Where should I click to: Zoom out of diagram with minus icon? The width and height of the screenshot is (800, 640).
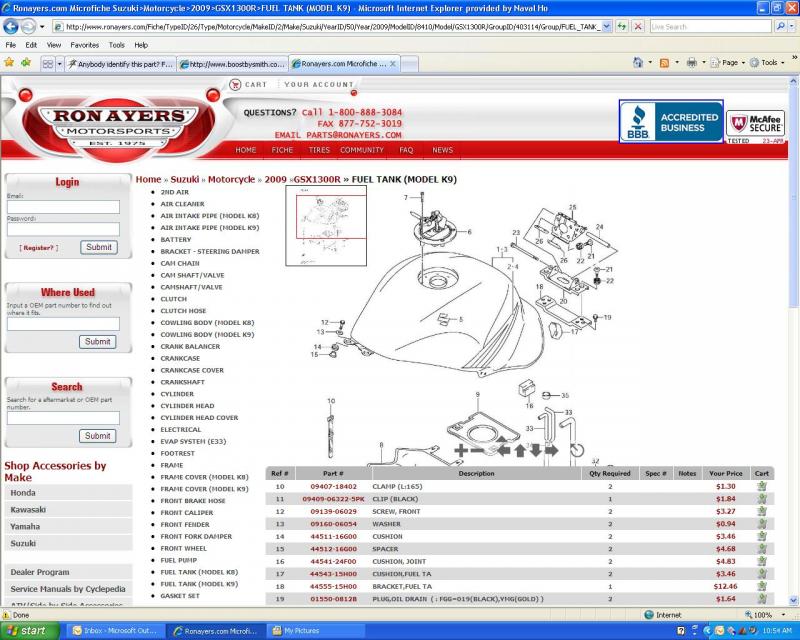[x=481, y=451]
